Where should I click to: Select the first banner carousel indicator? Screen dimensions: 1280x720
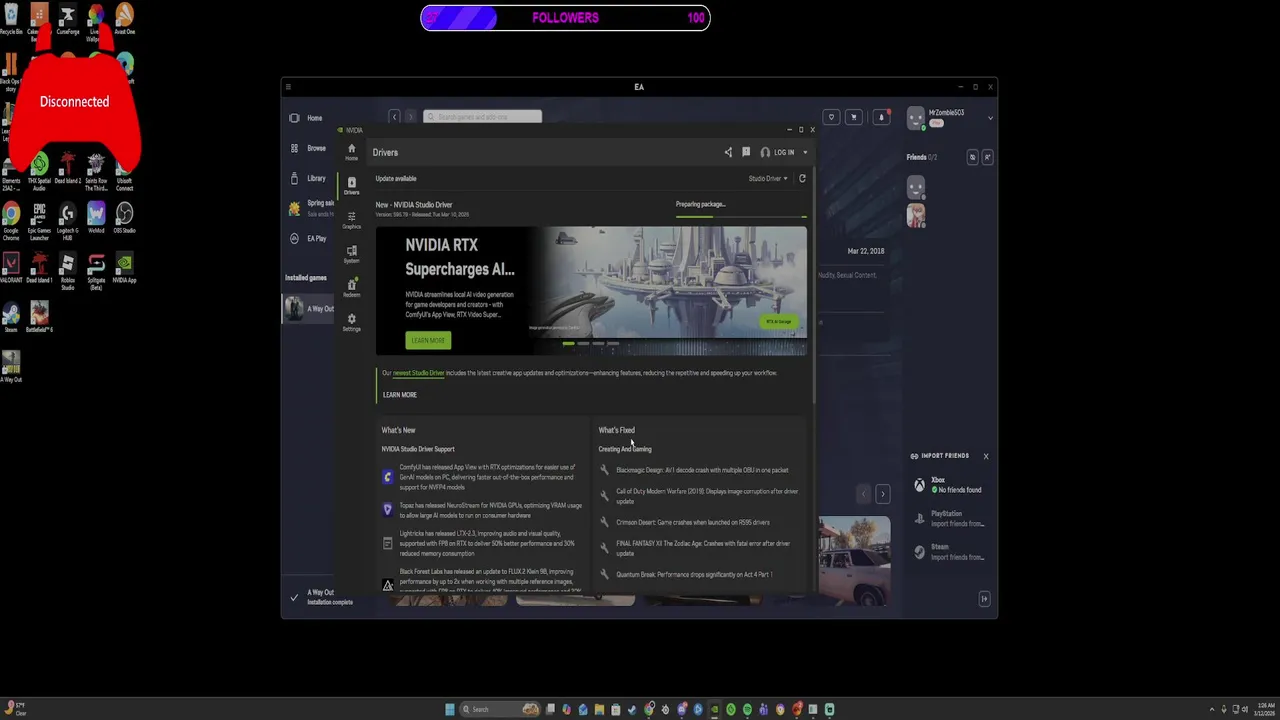[568, 343]
